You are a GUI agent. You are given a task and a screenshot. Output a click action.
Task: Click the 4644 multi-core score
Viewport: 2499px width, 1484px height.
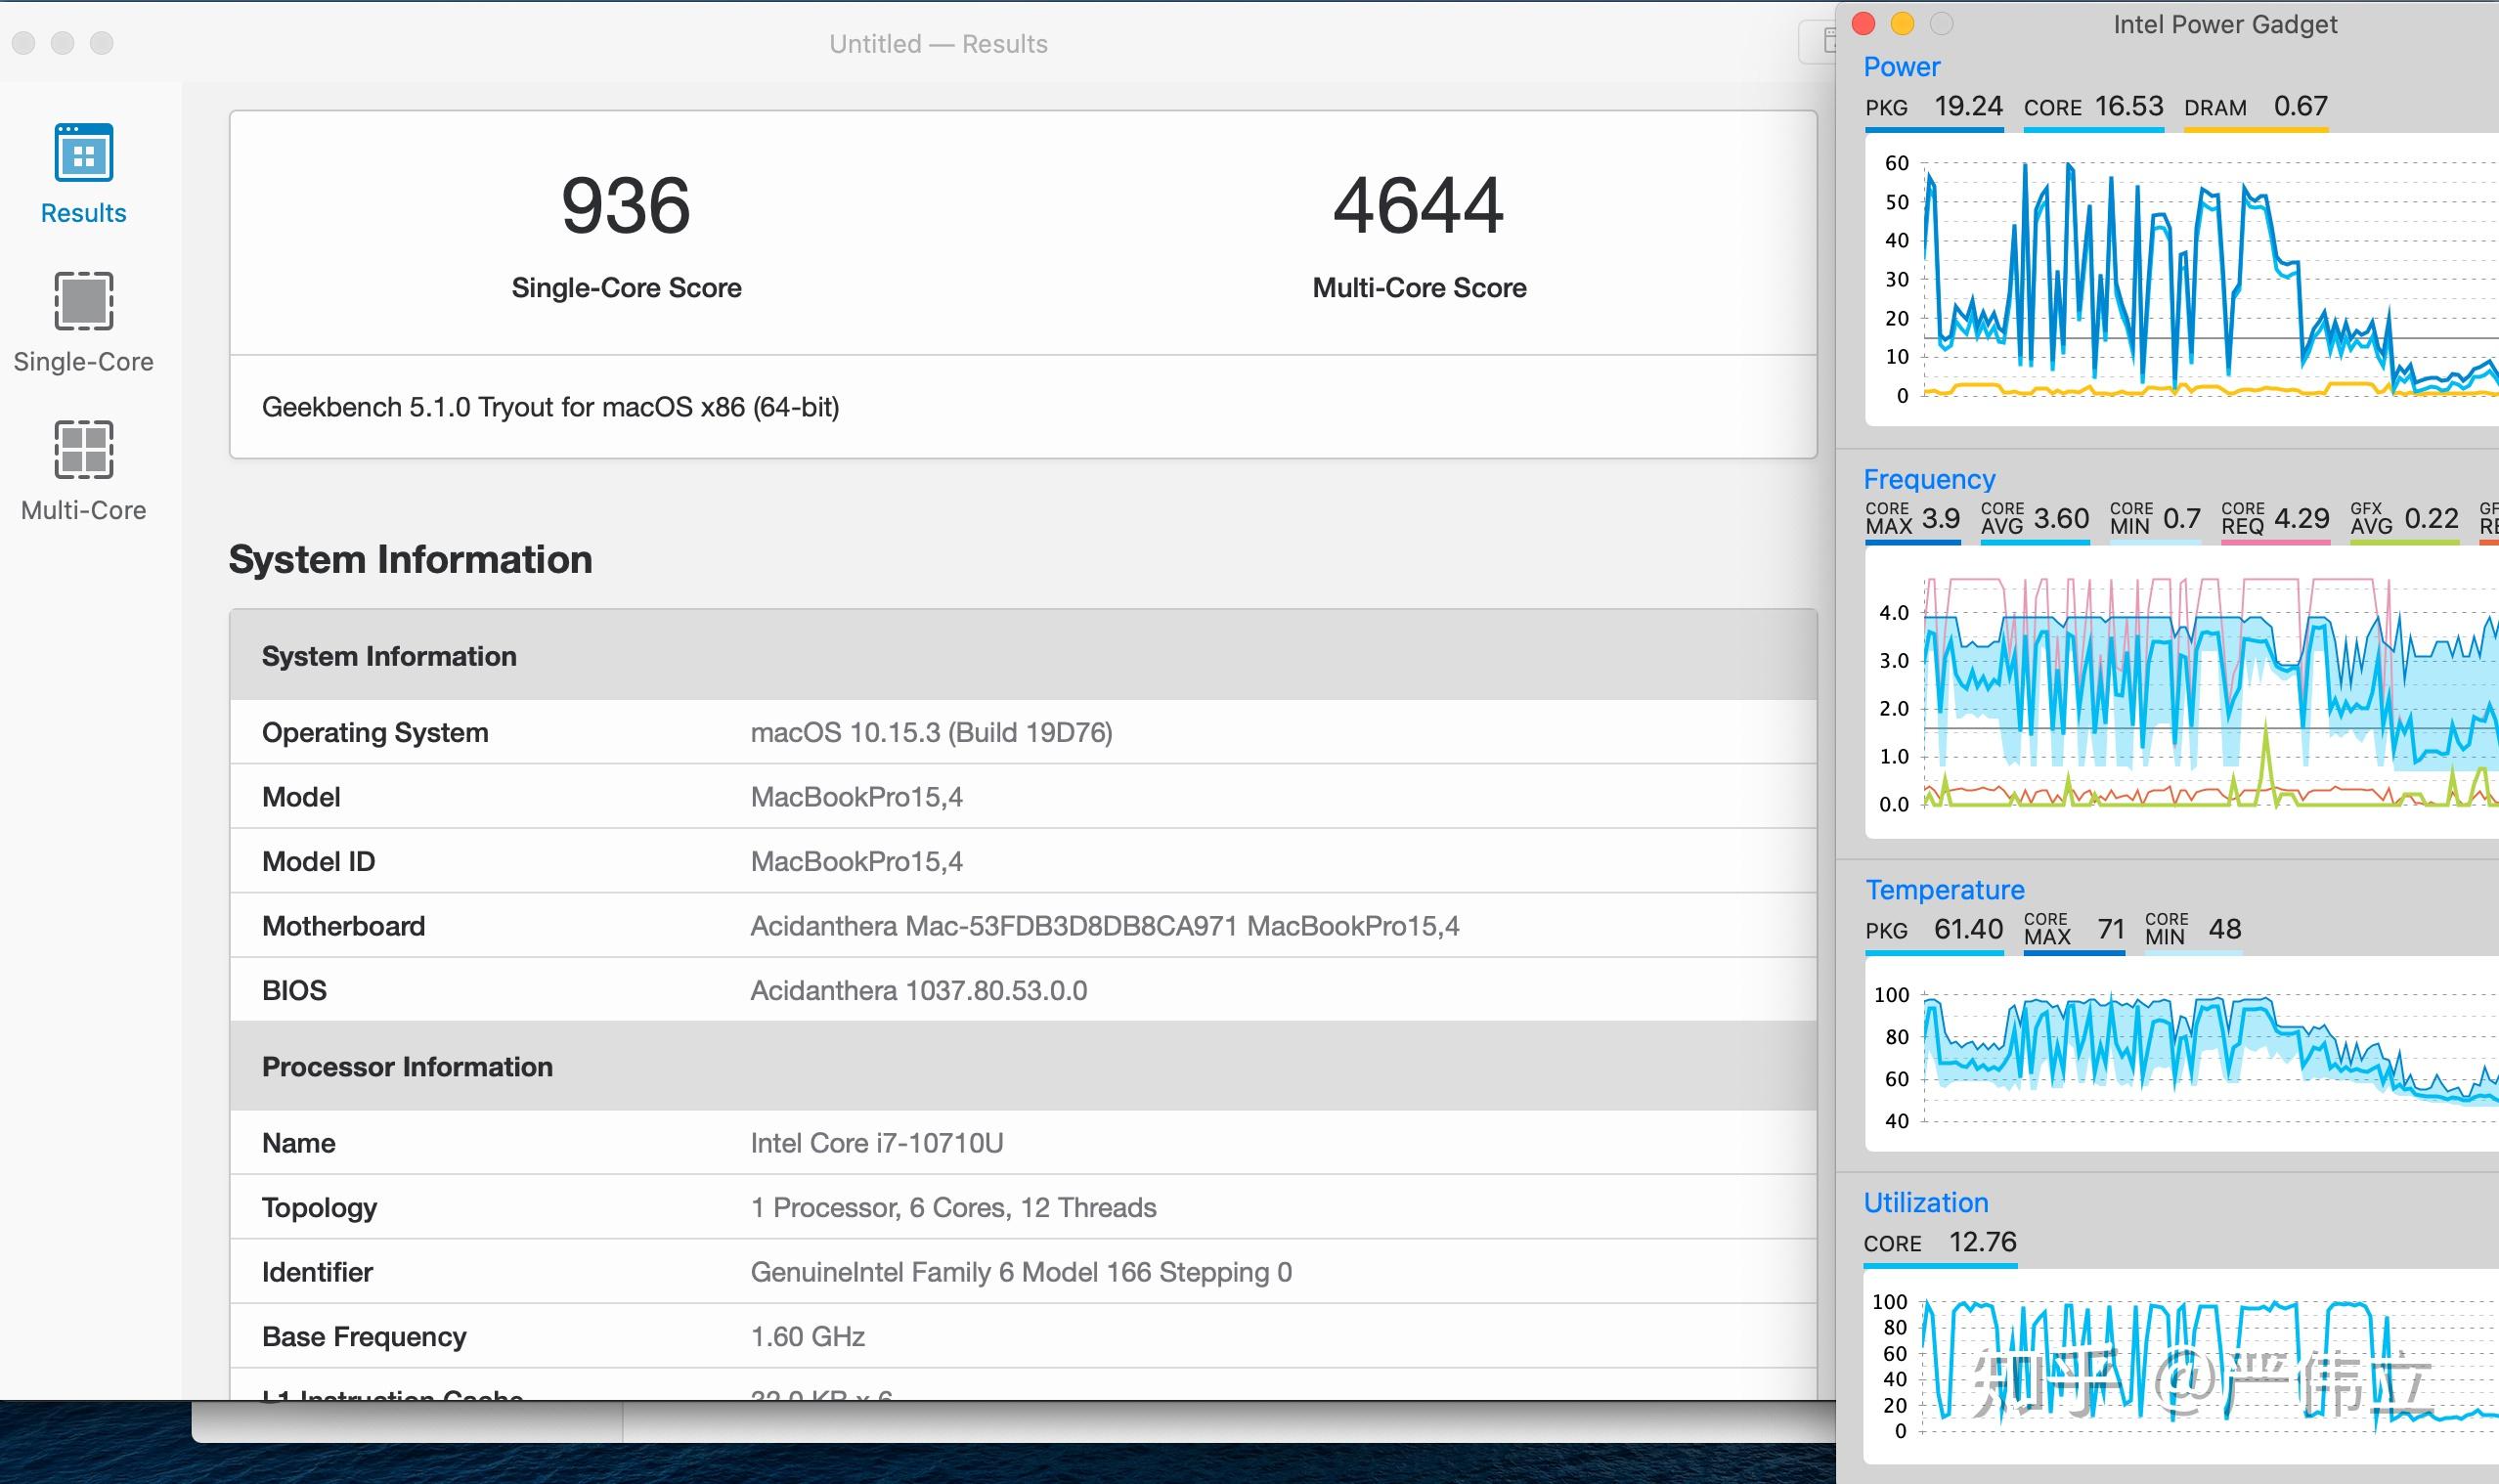(1418, 205)
